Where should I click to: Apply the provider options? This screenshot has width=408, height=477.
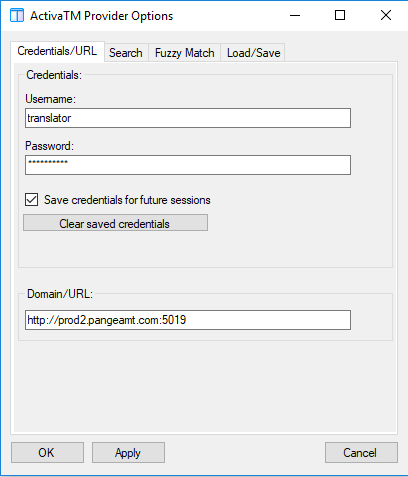128,453
